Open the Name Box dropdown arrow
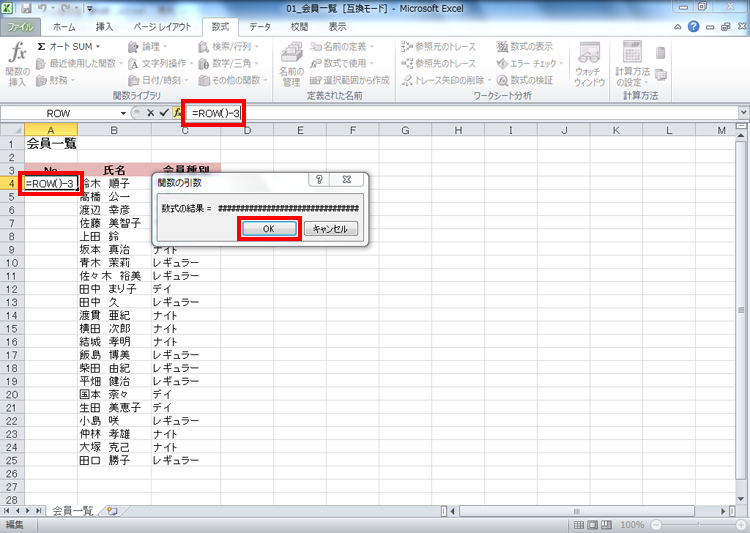 (123, 113)
